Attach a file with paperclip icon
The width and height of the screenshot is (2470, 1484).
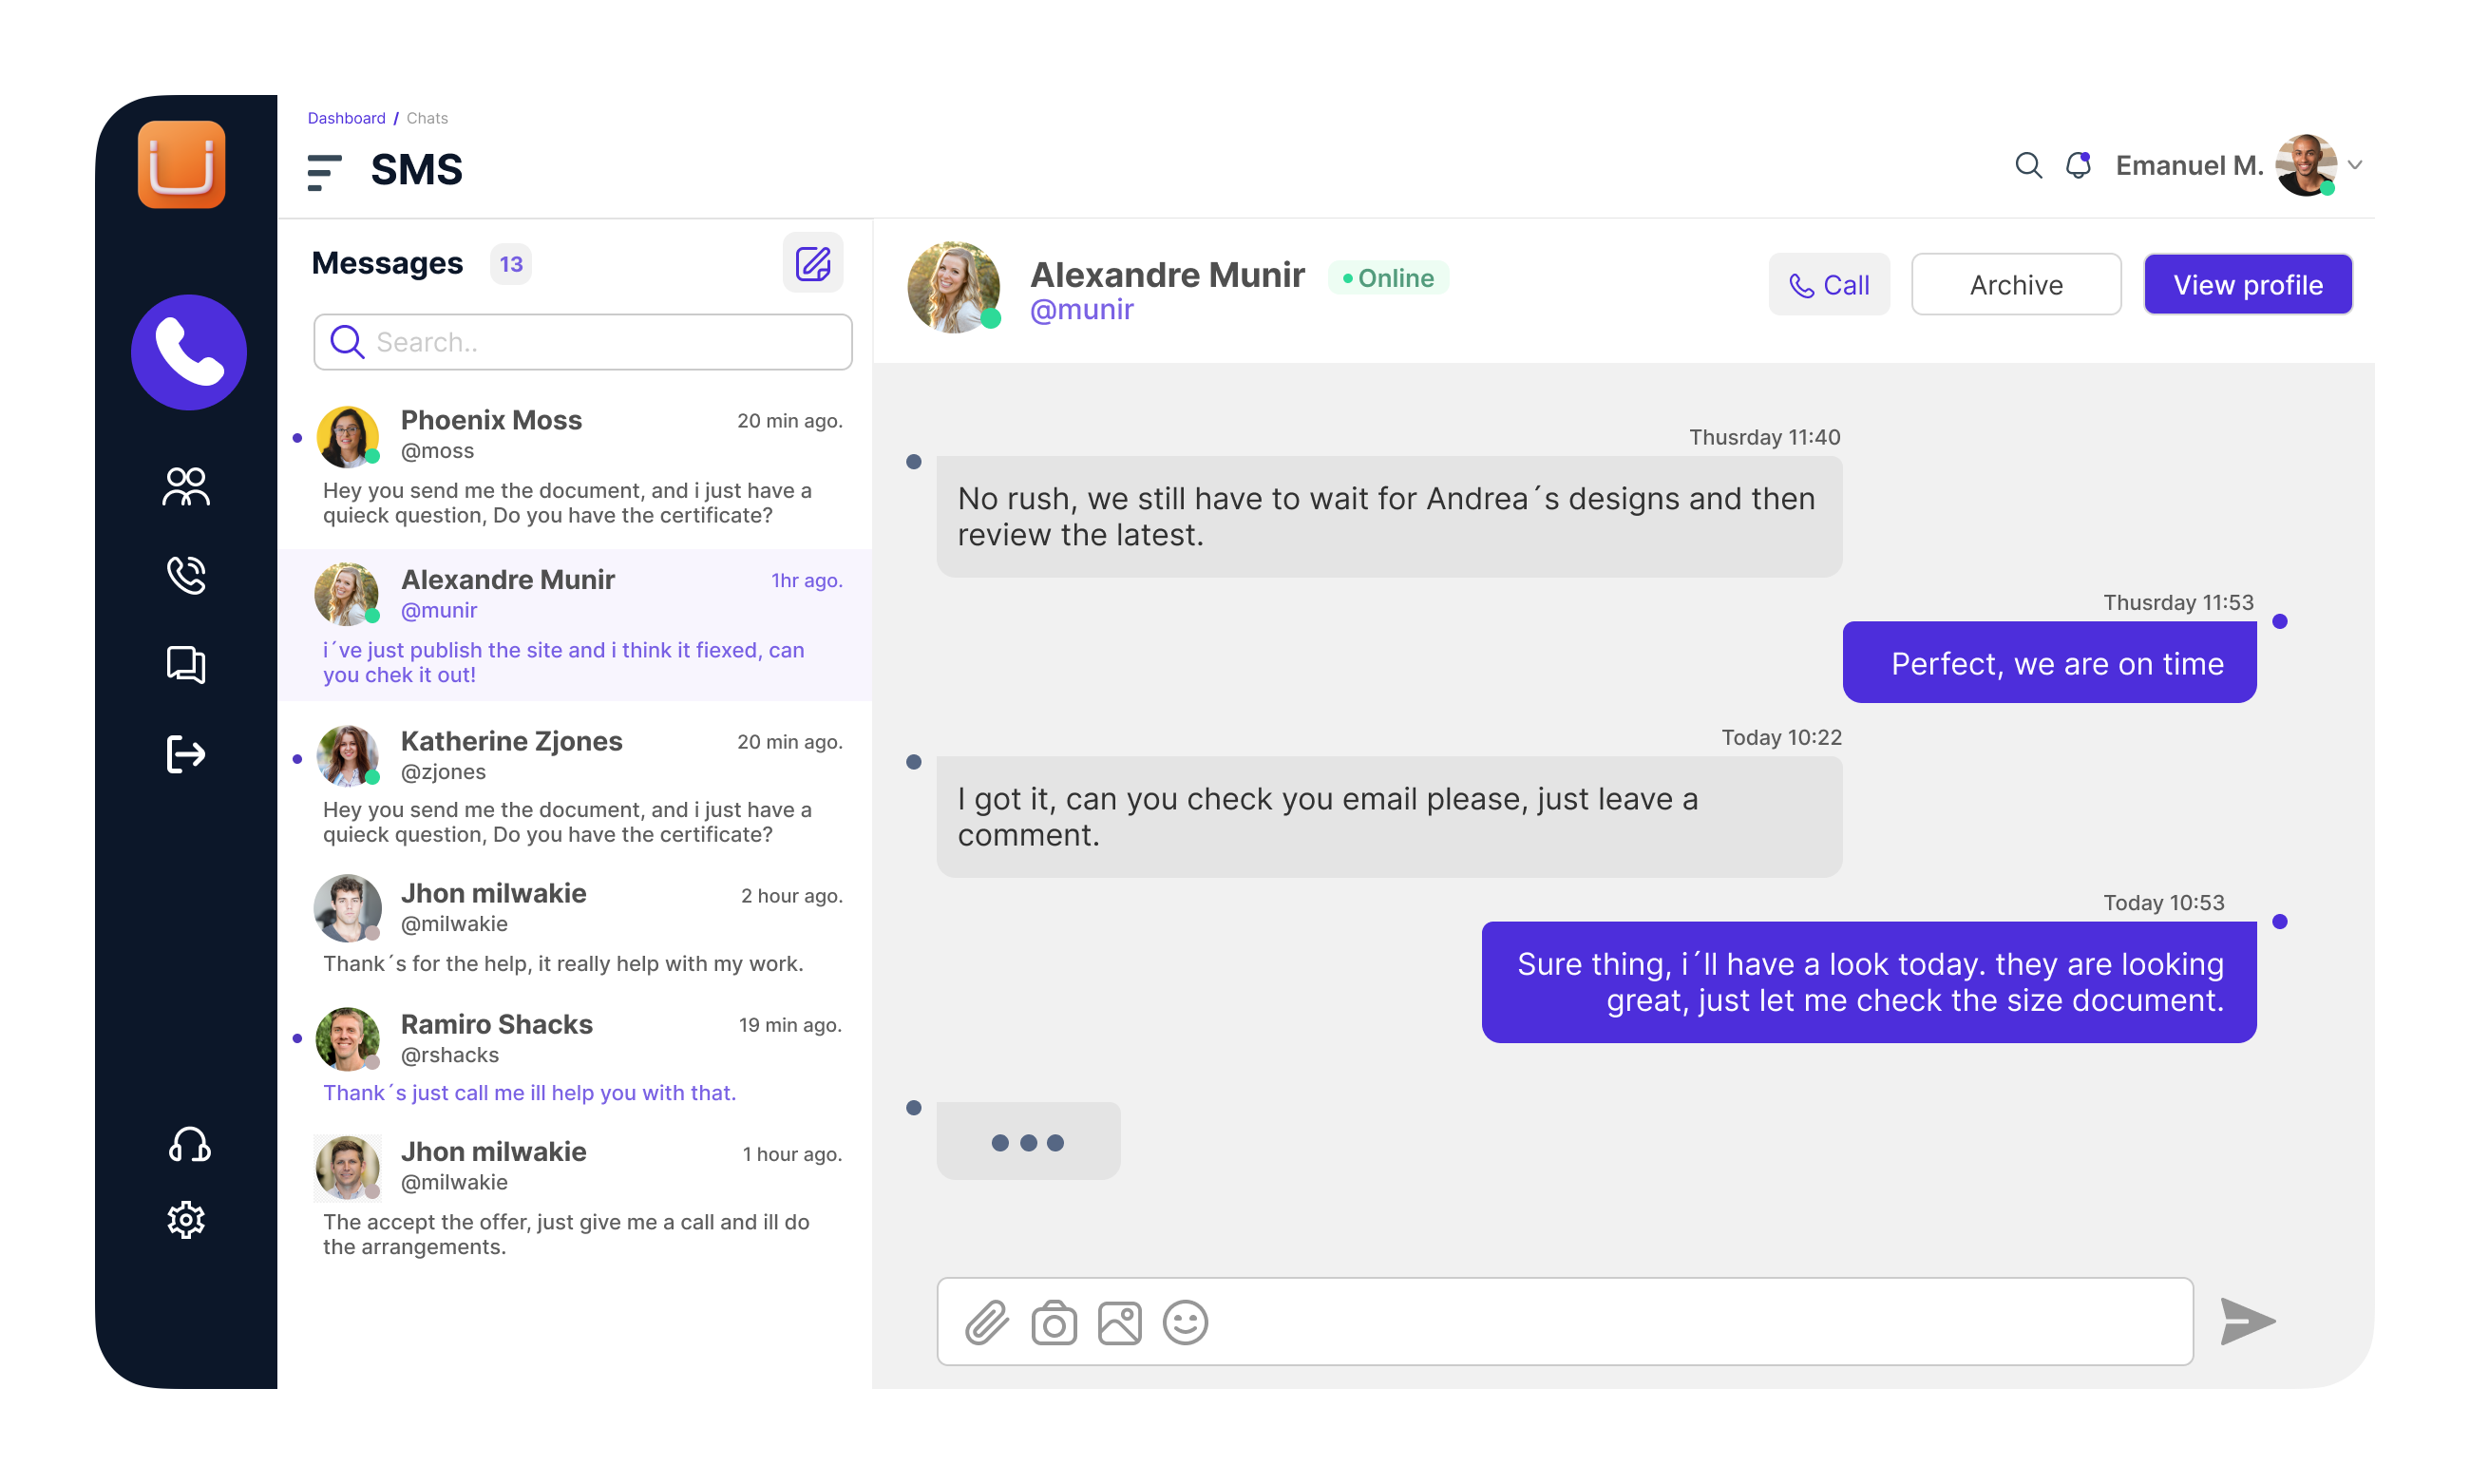pyautogui.click(x=986, y=1322)
